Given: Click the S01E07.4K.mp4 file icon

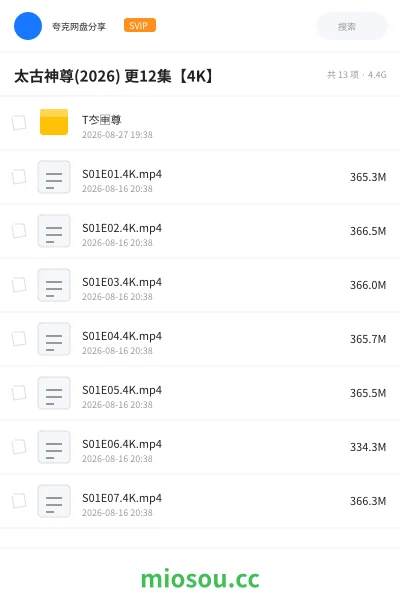Looking at the screenshot, I should (54, 501).
